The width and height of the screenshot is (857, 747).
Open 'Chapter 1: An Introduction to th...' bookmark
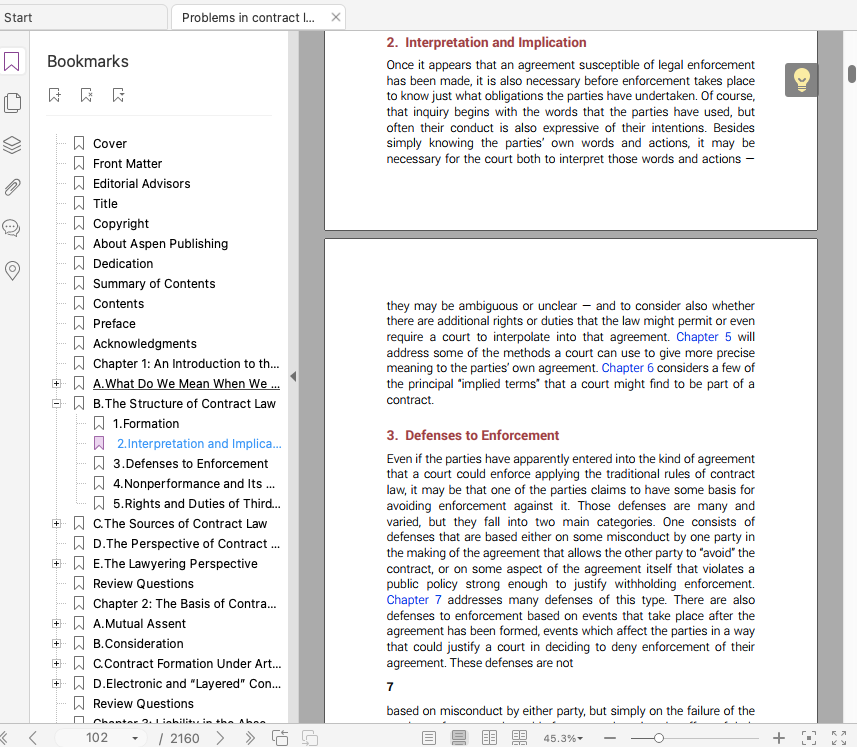186,364
